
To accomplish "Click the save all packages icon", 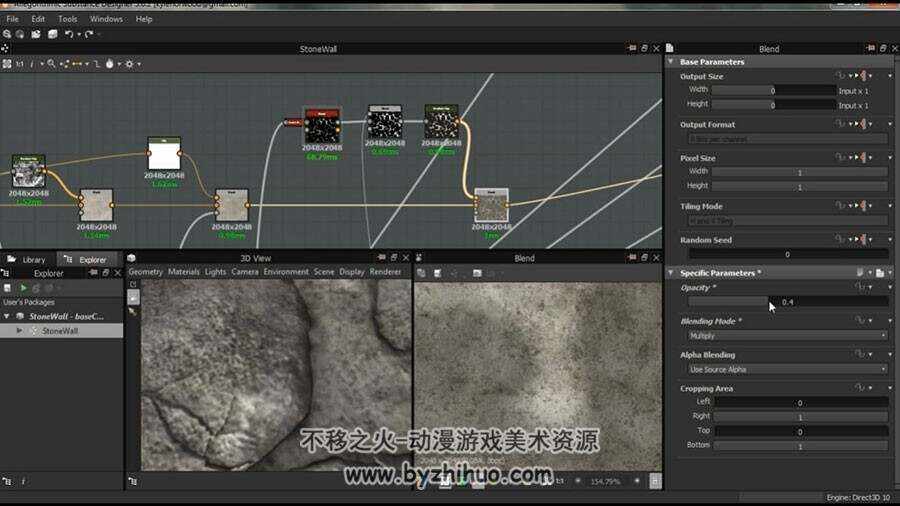I will (x=53, y=34).
